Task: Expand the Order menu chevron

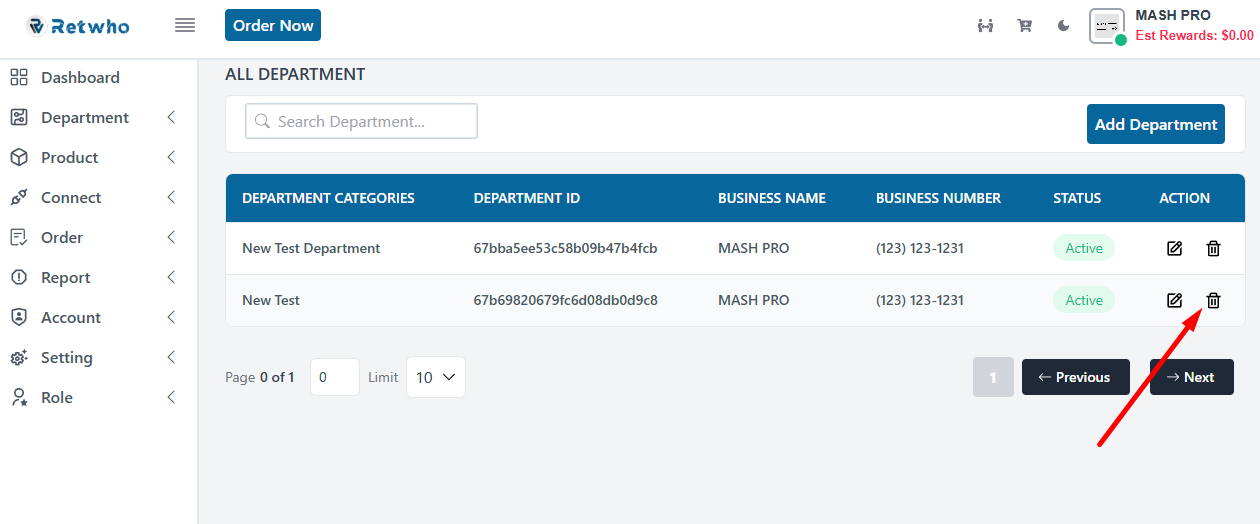Action: click(x=171, y=237)
